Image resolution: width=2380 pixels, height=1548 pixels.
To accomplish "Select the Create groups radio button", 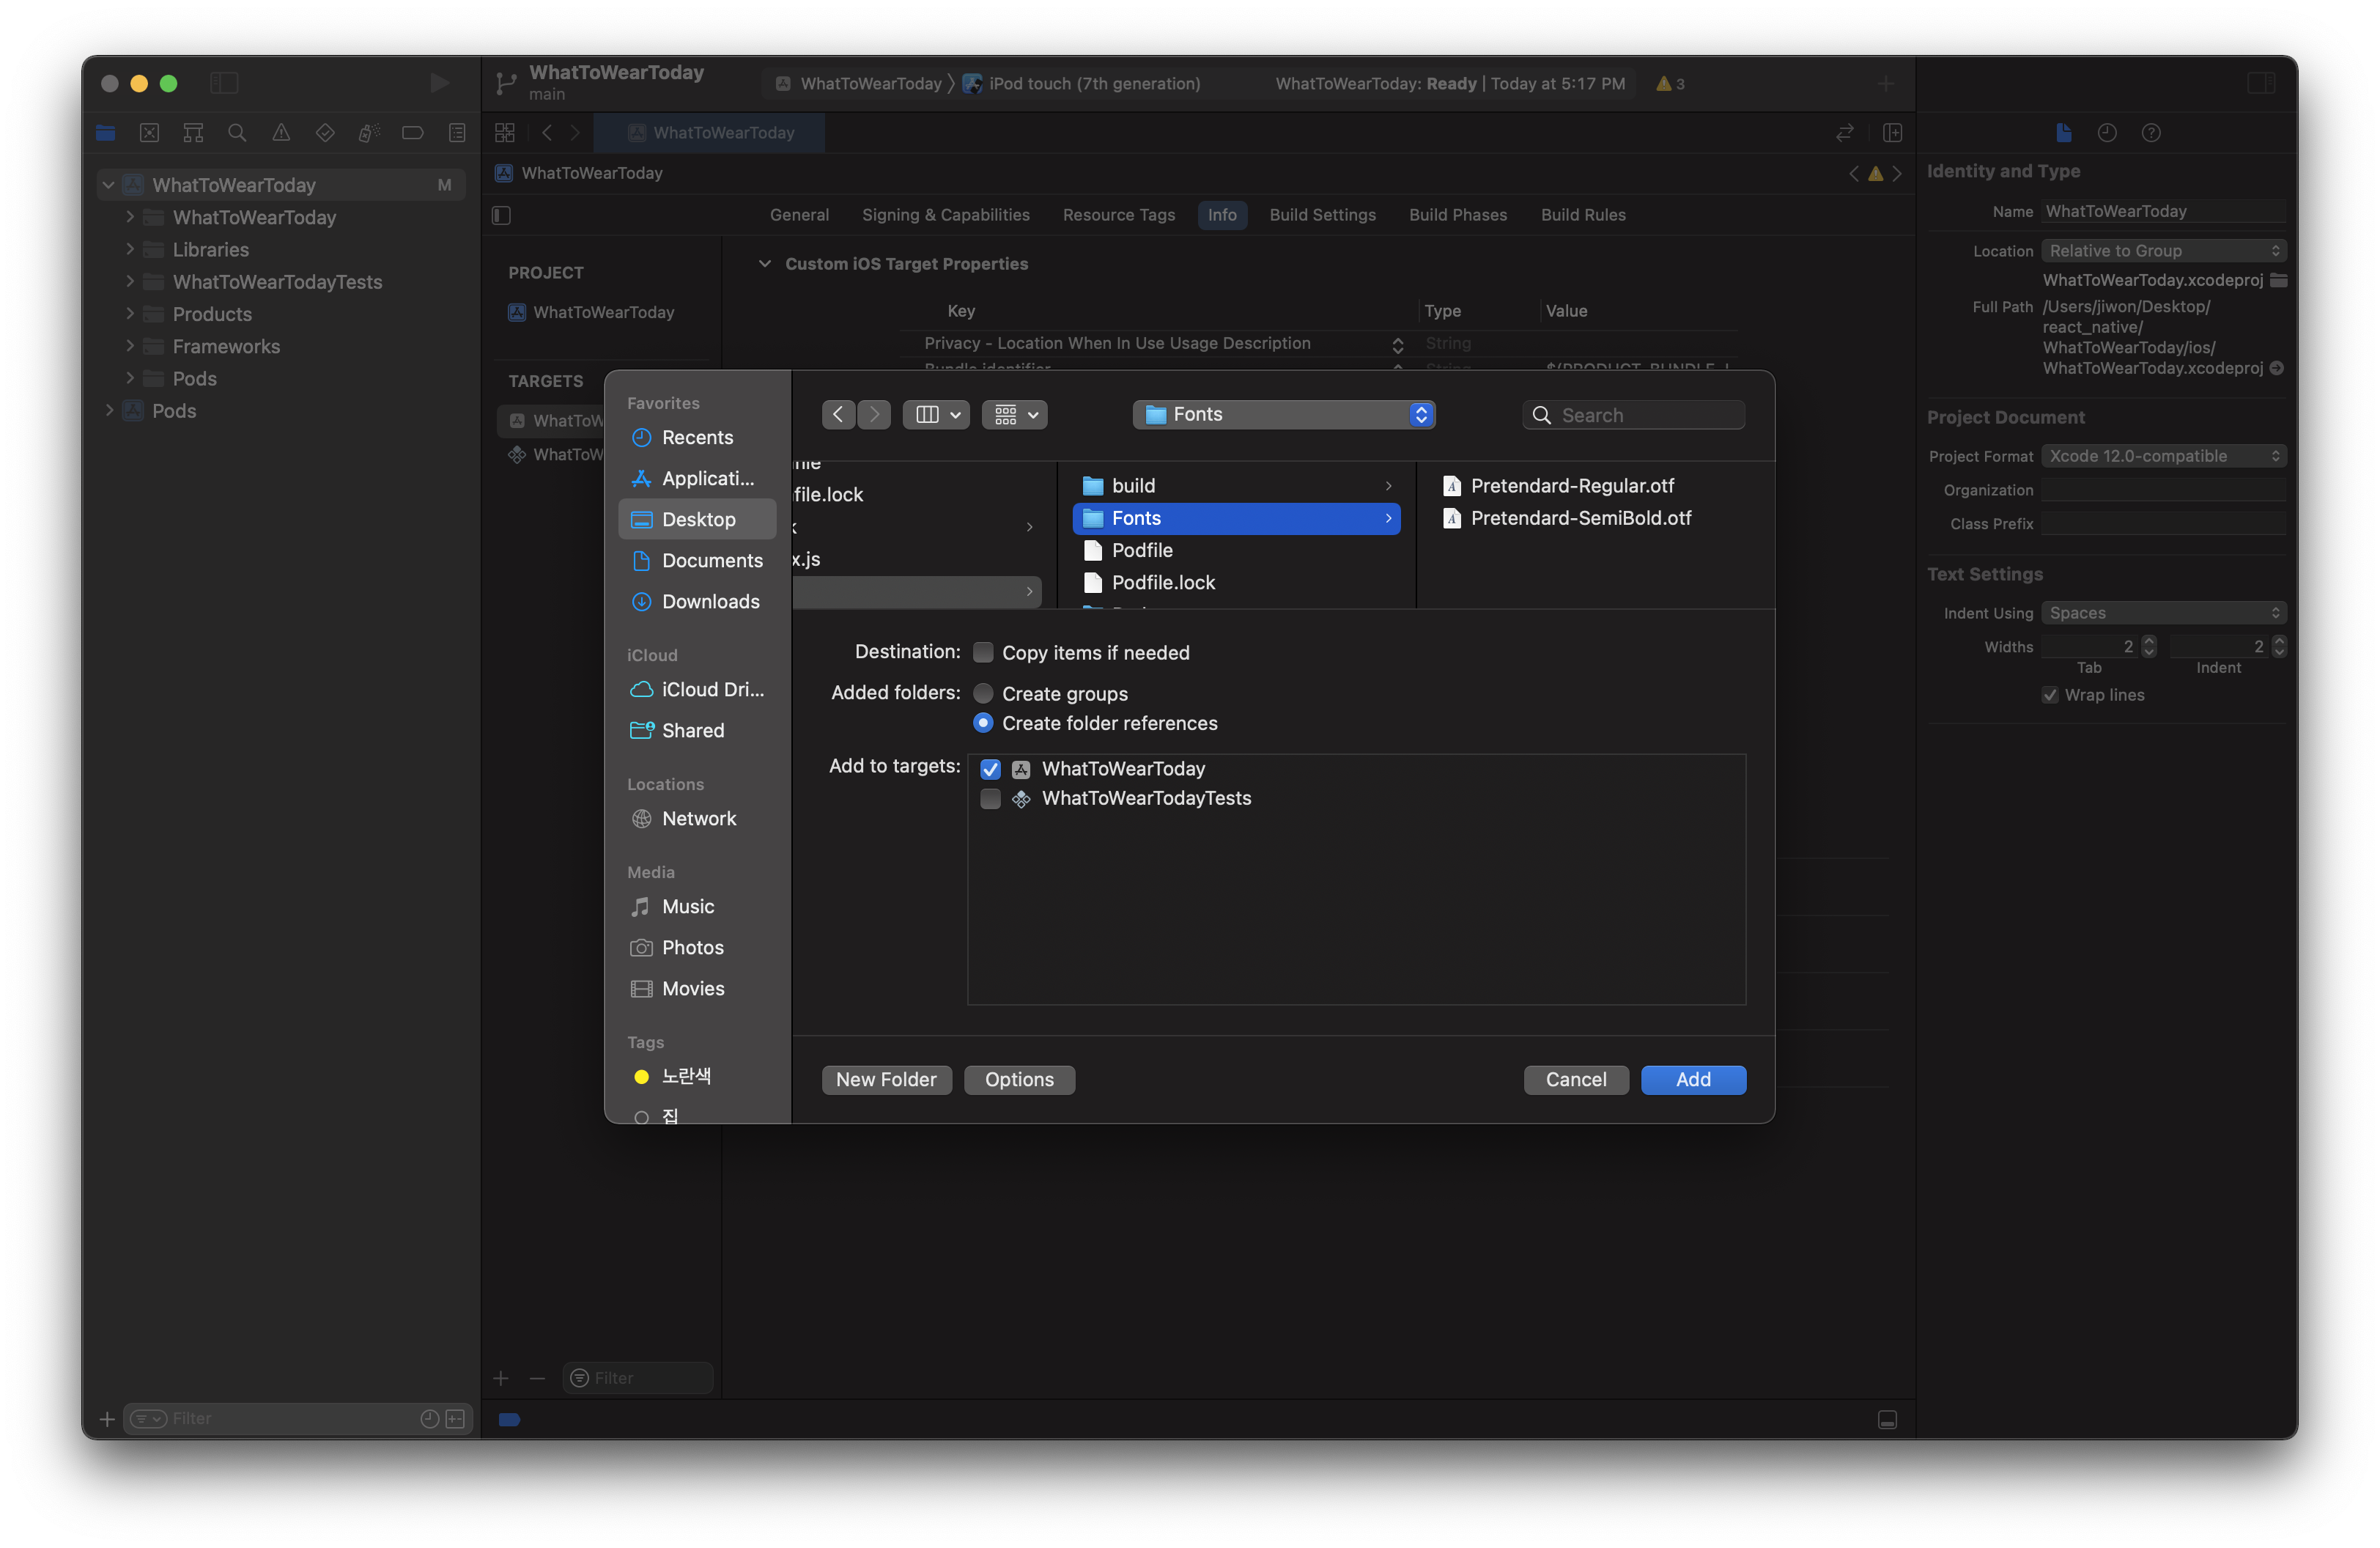I will (984, 693).
